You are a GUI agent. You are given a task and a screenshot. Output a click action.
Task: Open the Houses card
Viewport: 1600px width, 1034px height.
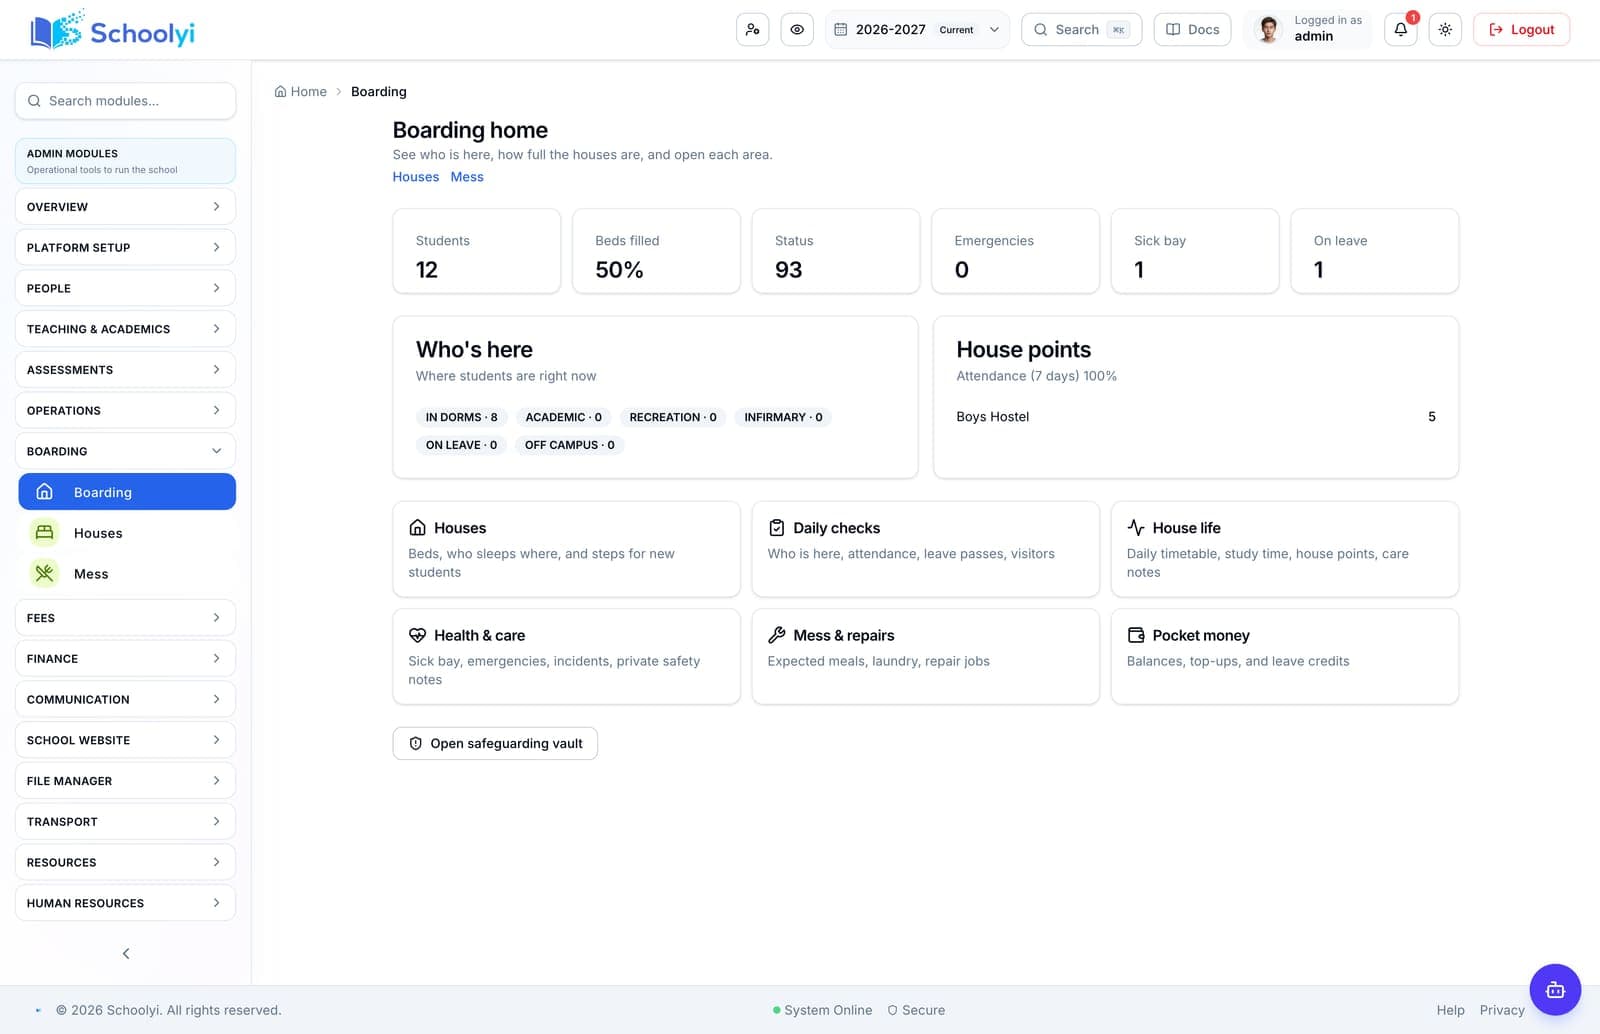[566, 549]
